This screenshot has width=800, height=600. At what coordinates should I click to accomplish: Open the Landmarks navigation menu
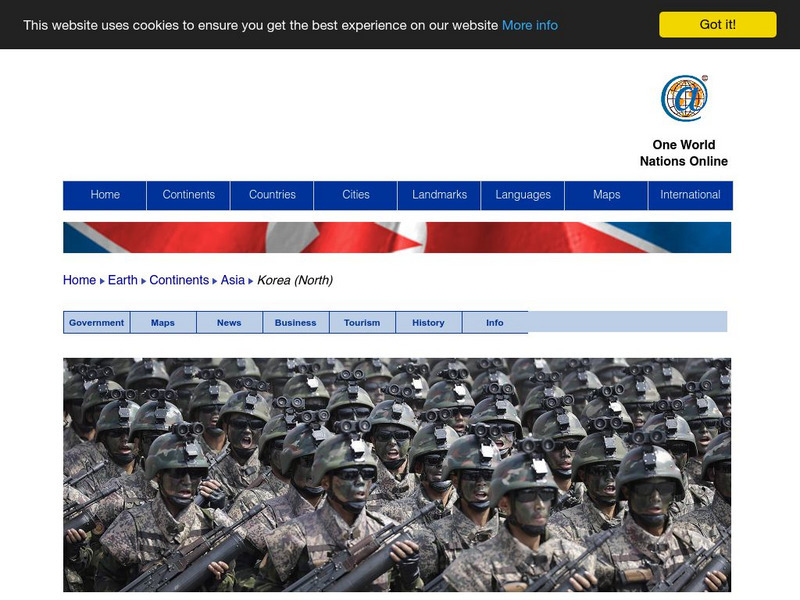[x=441, y=195]
